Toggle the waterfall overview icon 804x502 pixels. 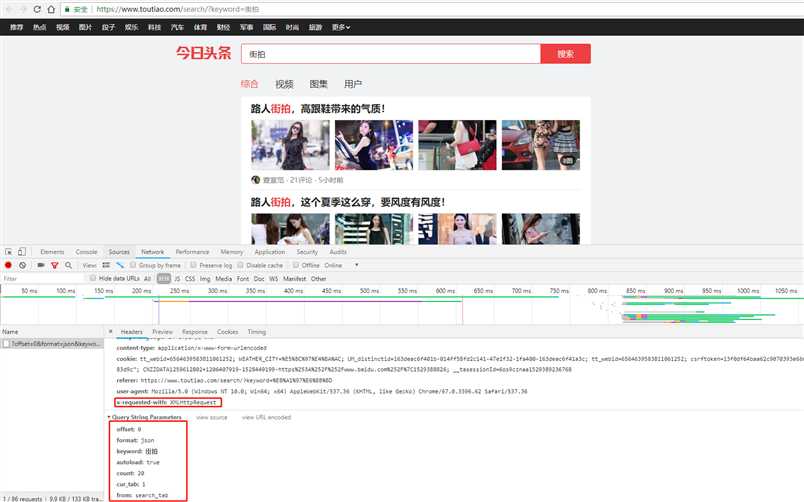(120, 265)
